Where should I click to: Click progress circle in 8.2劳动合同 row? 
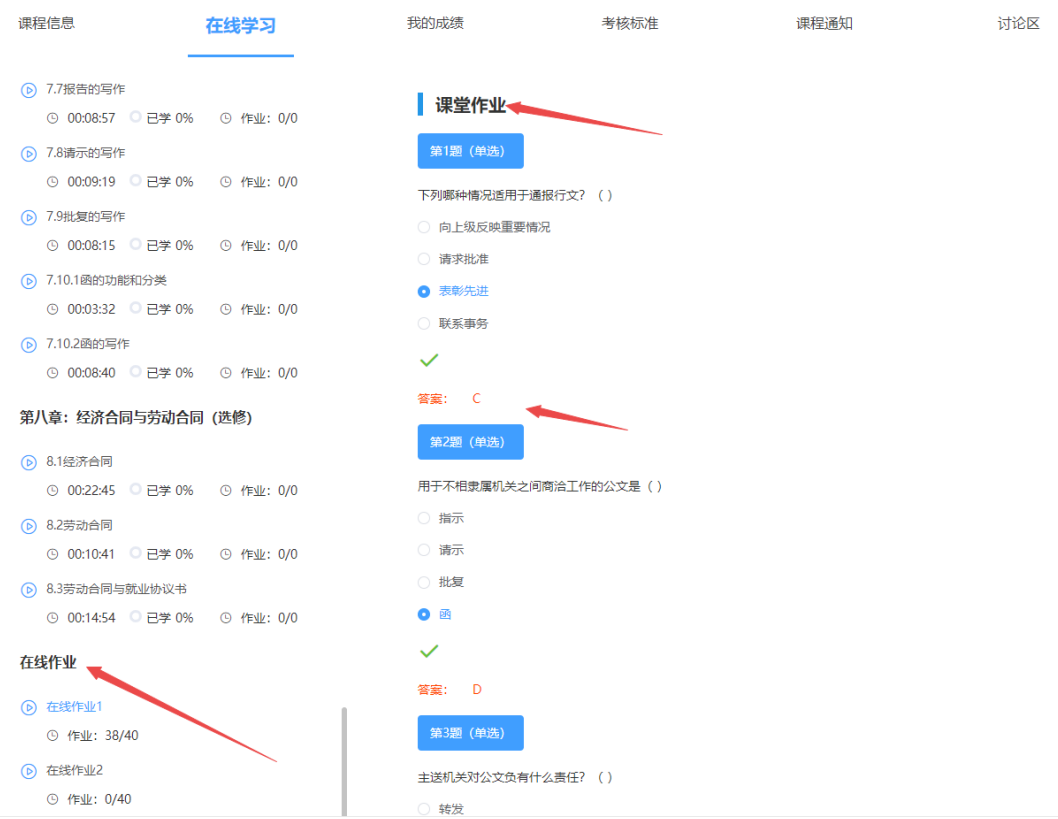point(136,553)
